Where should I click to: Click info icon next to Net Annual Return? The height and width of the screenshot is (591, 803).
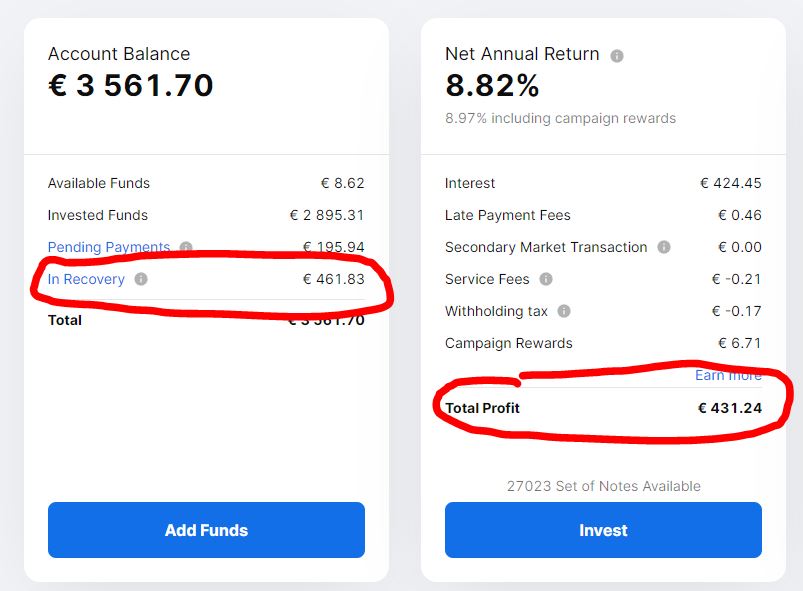(x=617, y=56)
